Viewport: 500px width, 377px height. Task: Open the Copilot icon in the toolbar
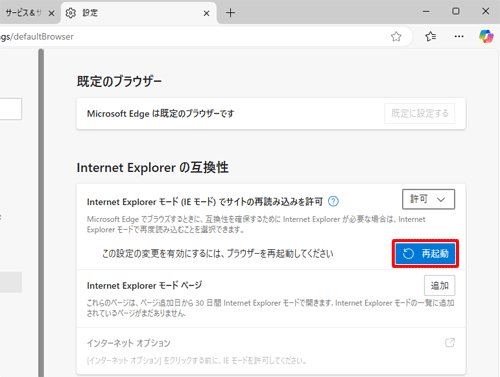tap(486, 36)
